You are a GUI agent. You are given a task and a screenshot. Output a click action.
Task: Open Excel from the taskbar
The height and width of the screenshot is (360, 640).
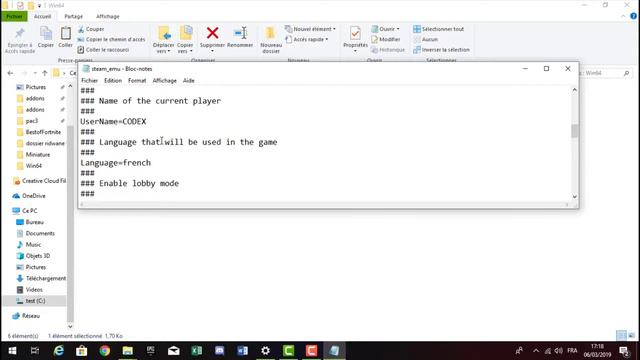[x=197, y=351]
